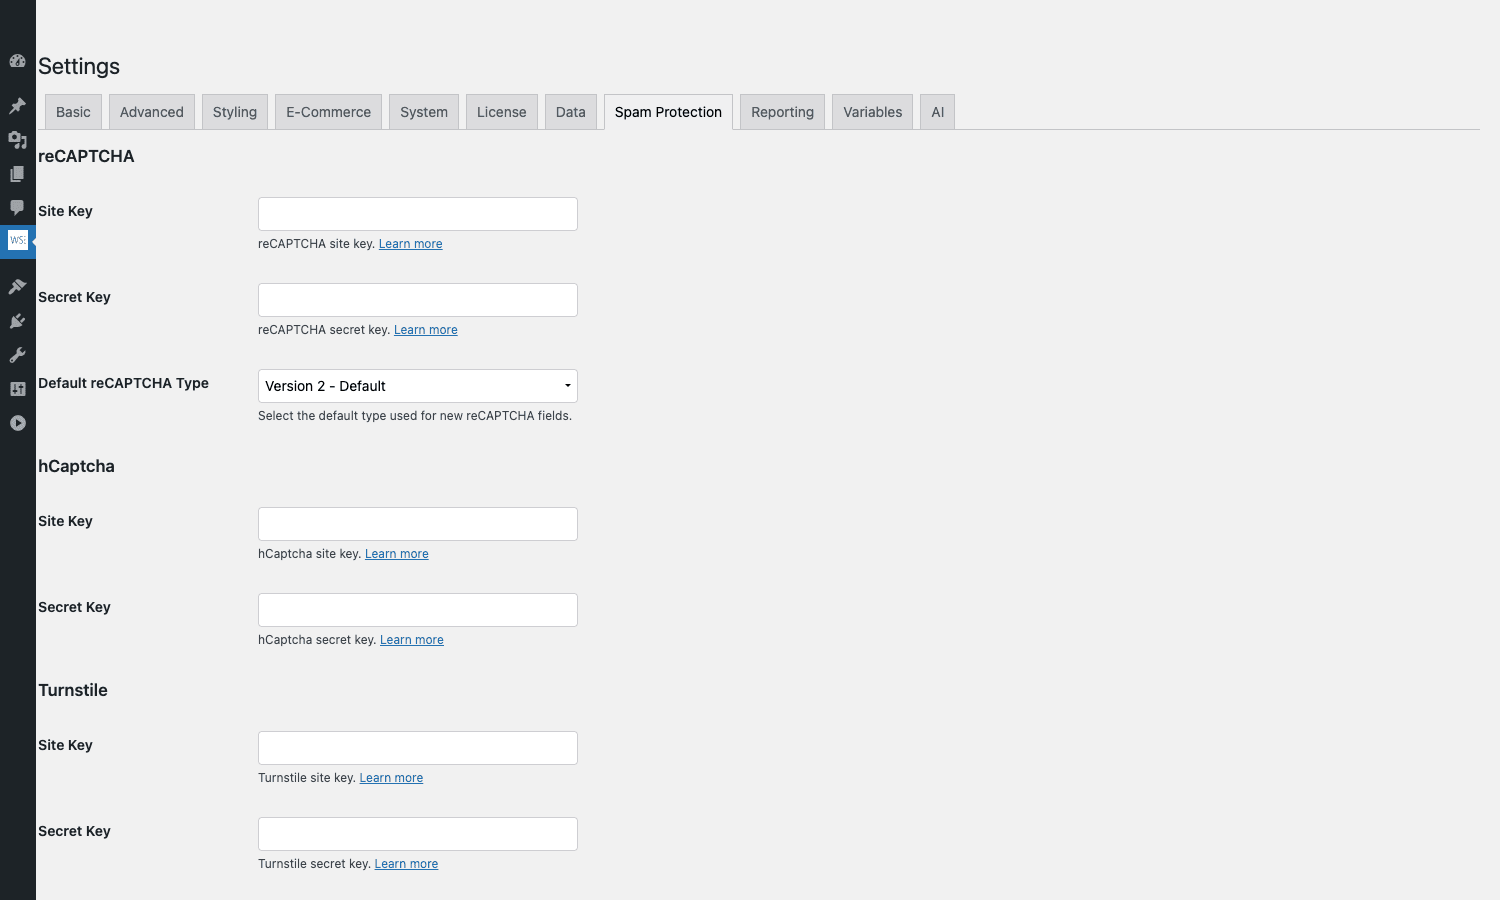Select the Spam Protection tab

click(x=668, y=112)
